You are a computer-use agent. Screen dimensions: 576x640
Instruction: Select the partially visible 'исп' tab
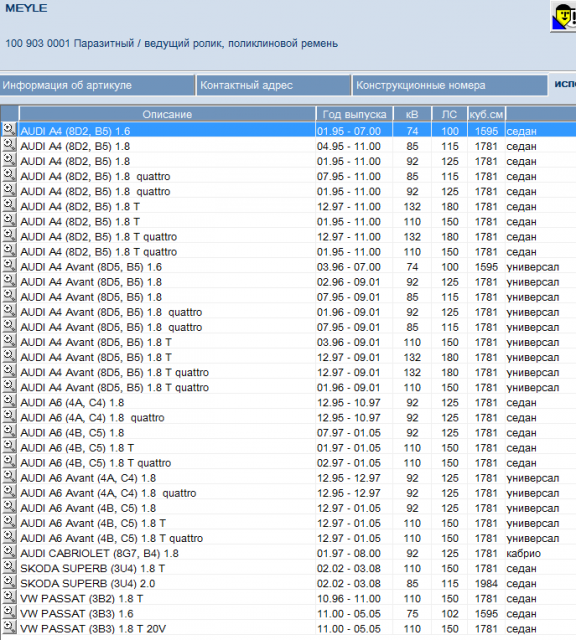[x=564, y=84]
